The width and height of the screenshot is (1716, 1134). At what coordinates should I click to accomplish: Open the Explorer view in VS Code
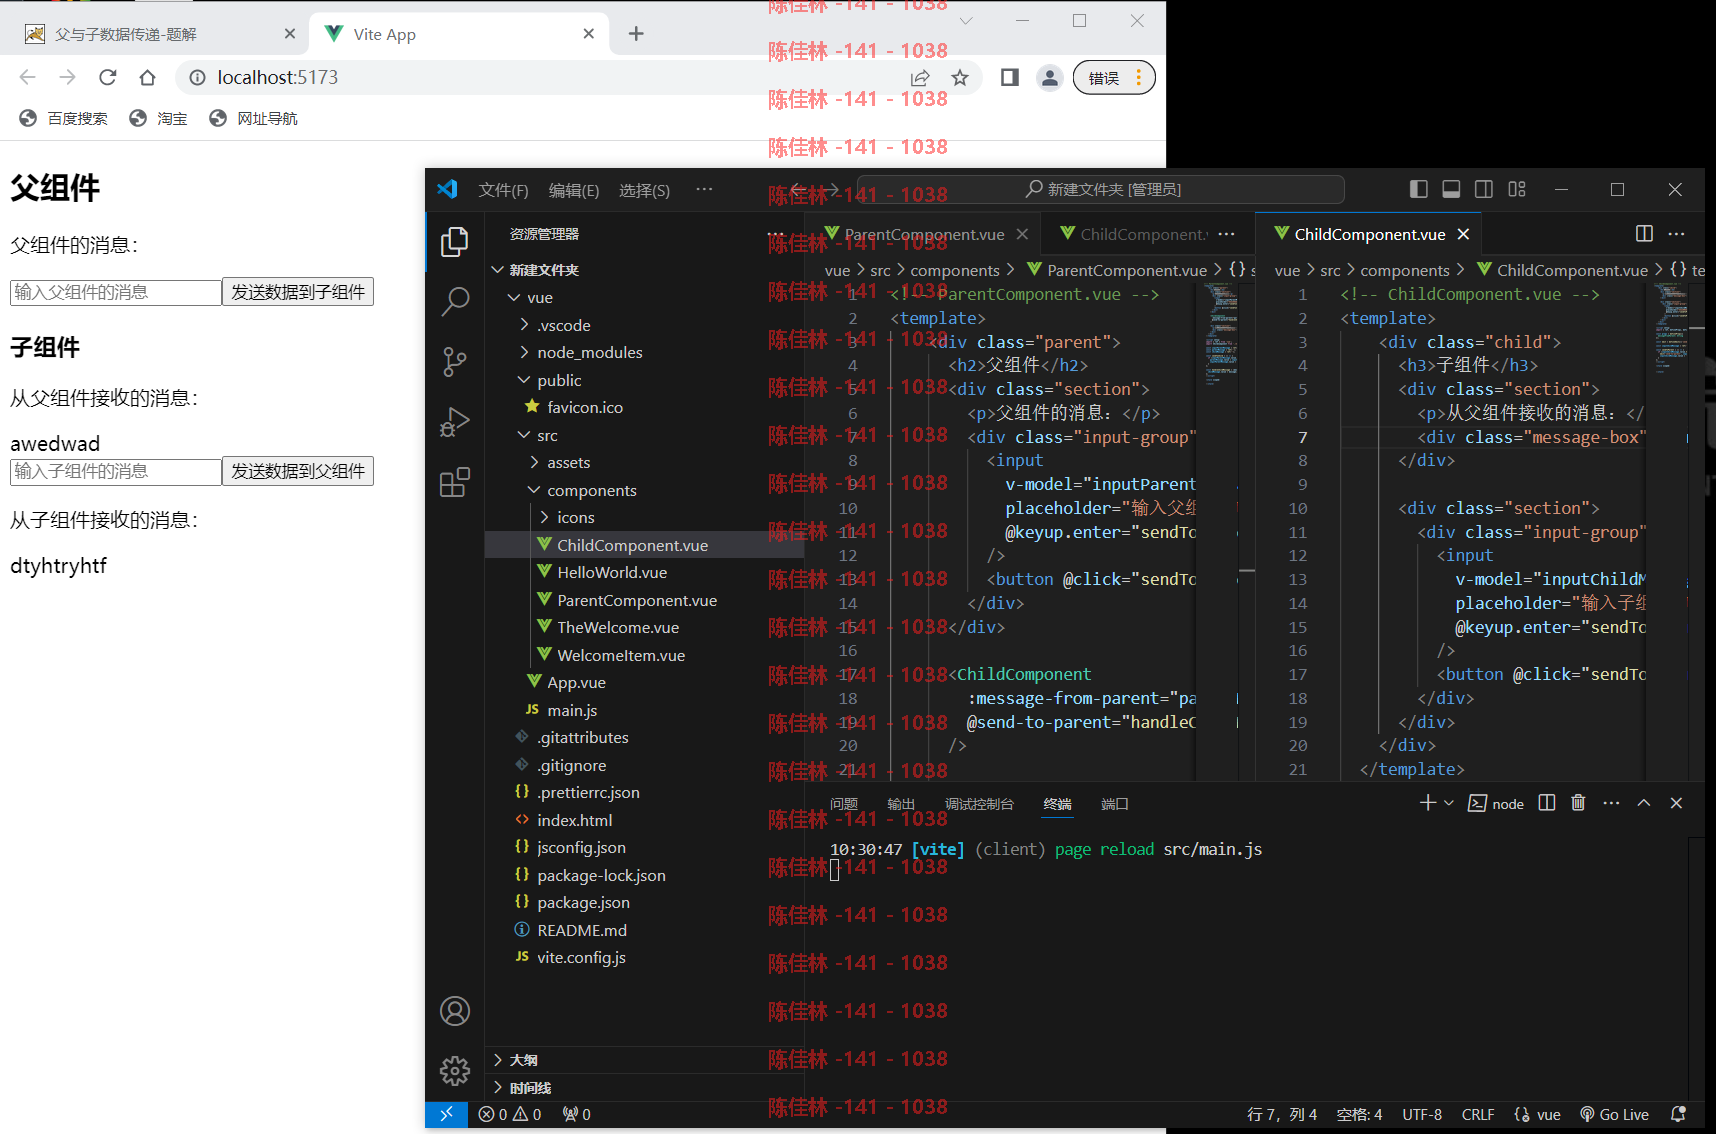point(455,241)
